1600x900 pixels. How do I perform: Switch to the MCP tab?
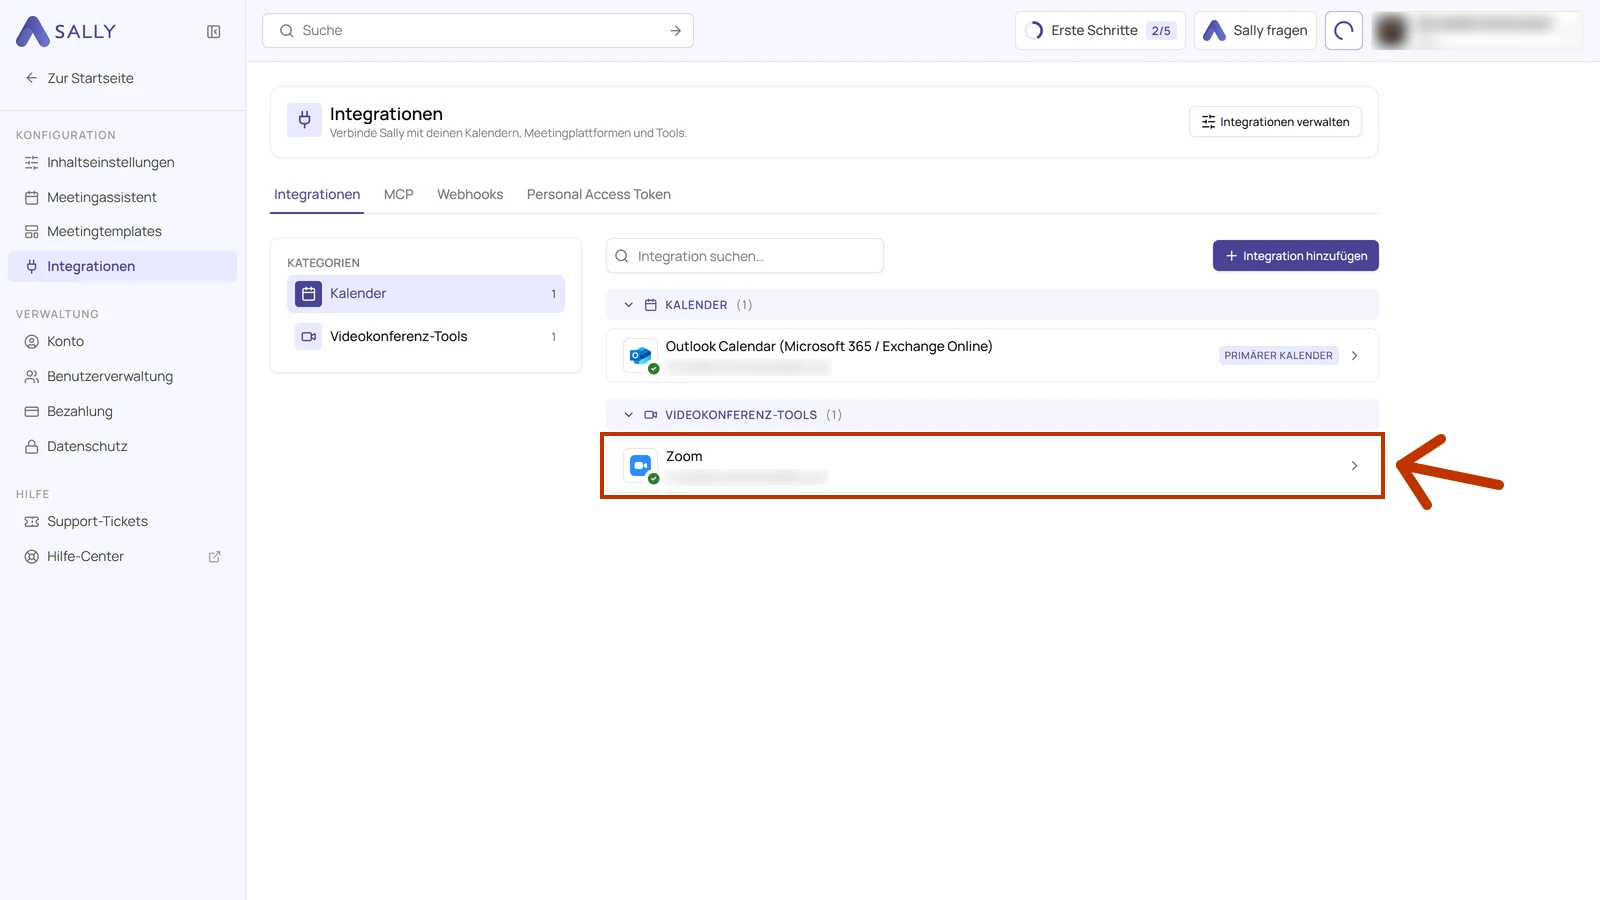pos(398,195)
